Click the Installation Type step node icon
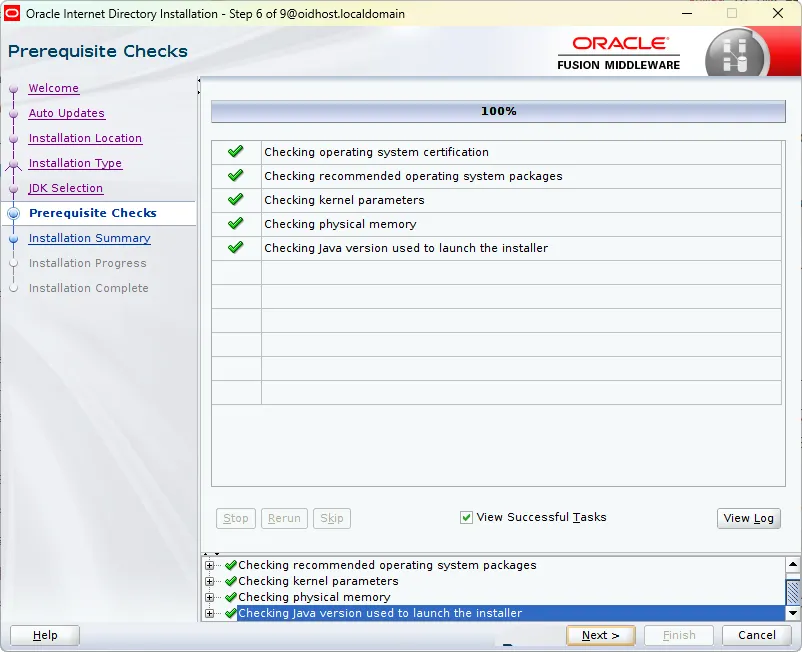Viewport: 802px width, 652px height. (14, 164)
